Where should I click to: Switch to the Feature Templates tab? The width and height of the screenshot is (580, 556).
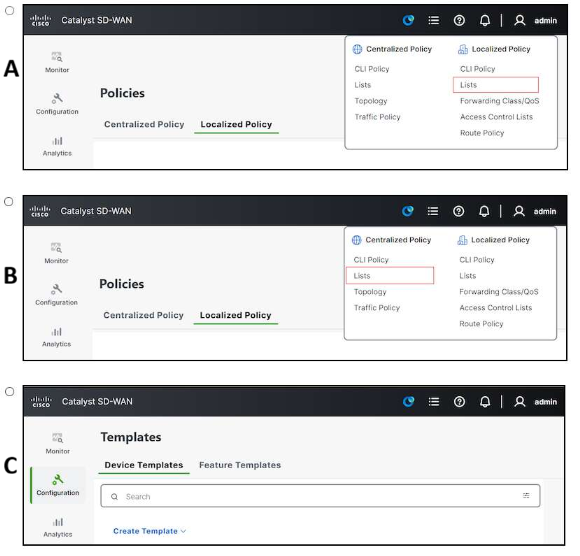tap(240, 465)
